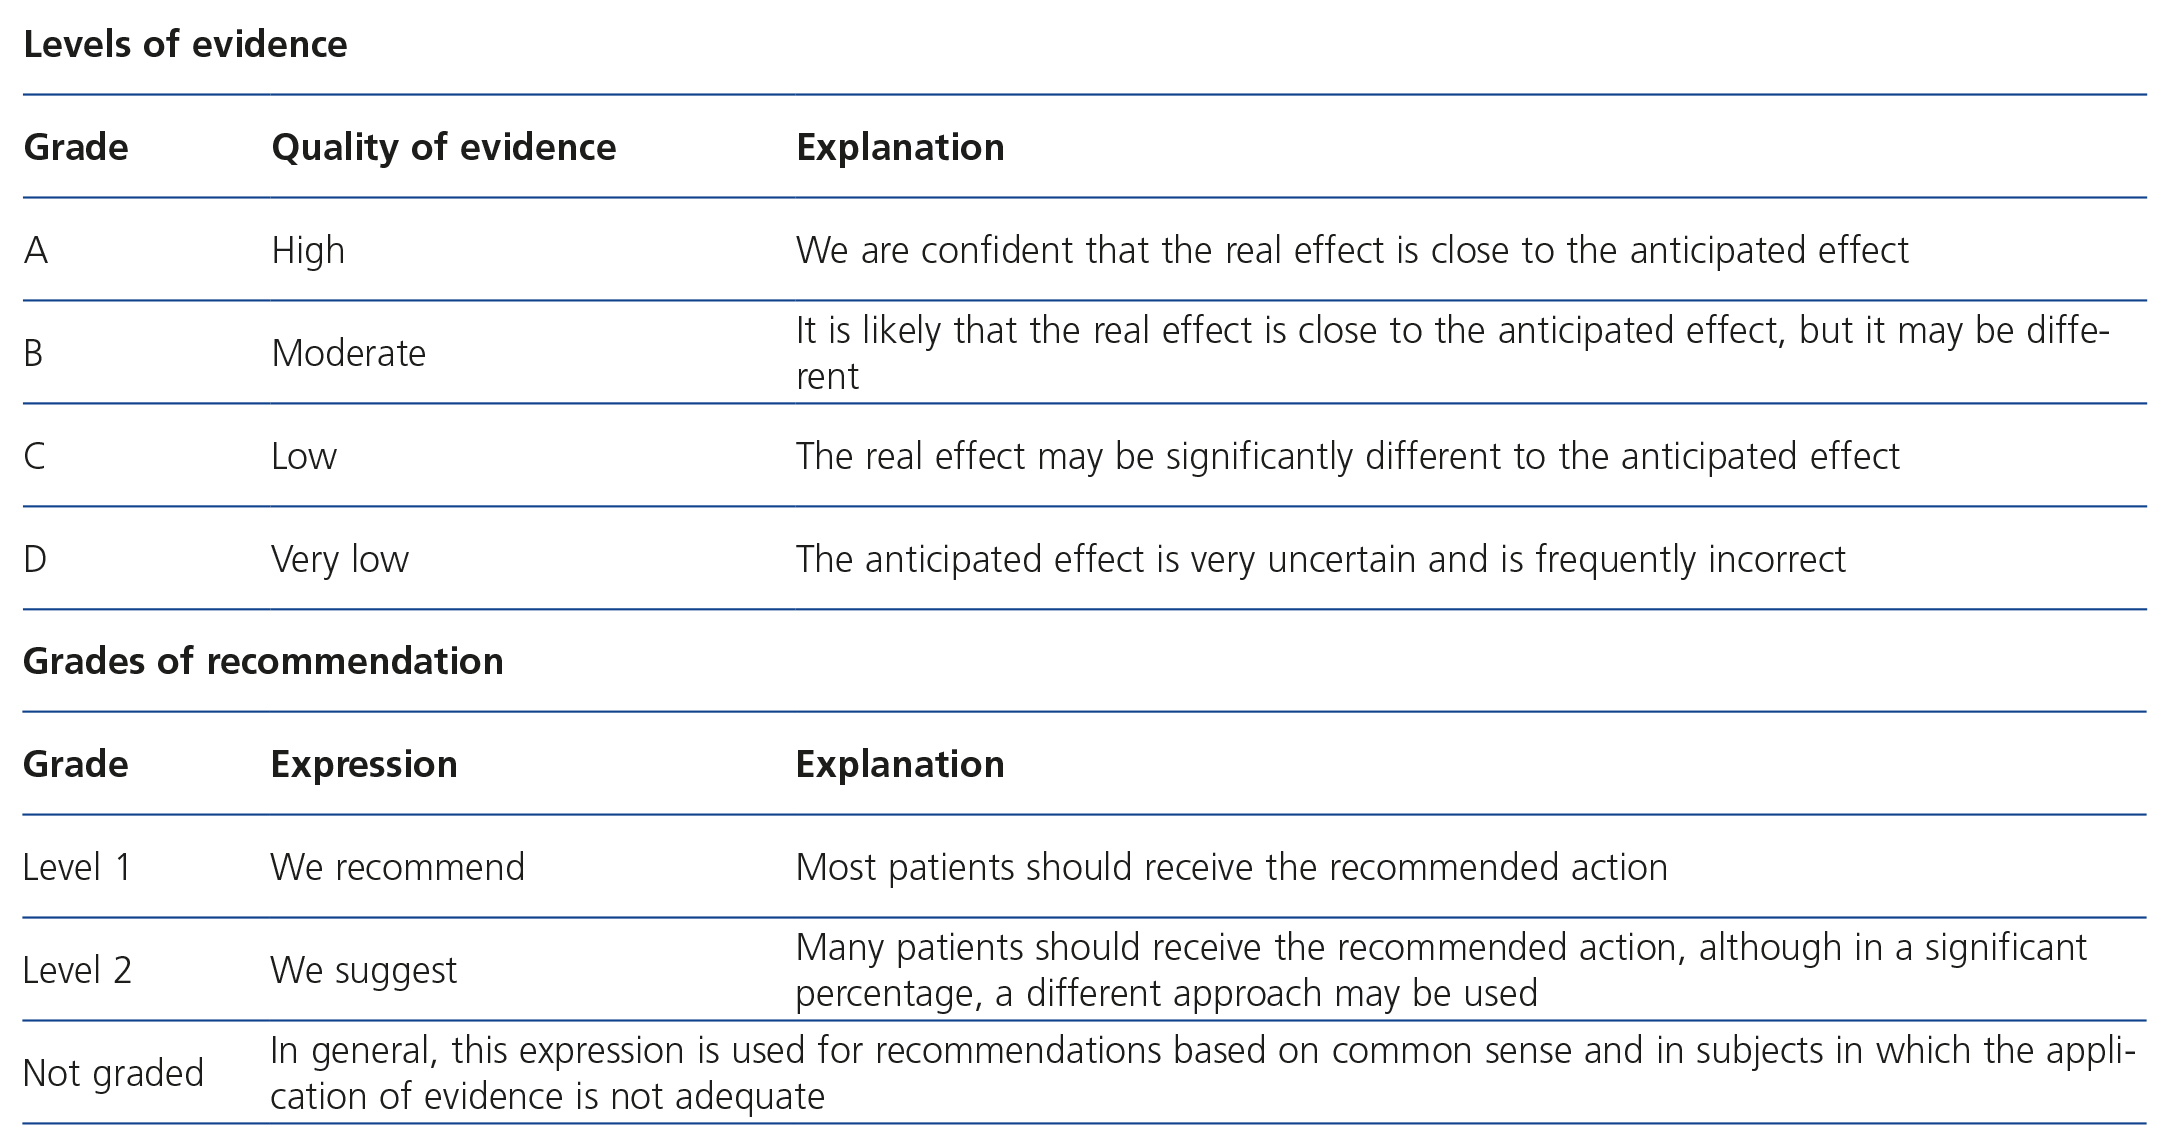Click the 'Level 1' grade cell

pos(77,867)
